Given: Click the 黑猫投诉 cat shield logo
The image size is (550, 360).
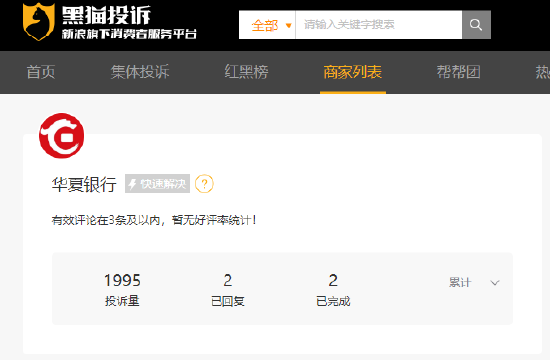Looking at the screenshot, I should [39, 21].
